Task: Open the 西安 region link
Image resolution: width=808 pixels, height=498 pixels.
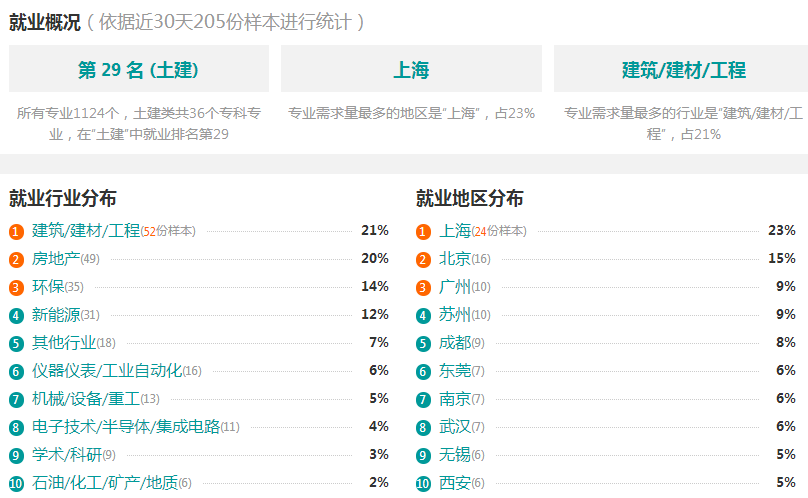Action: (455, 483)
